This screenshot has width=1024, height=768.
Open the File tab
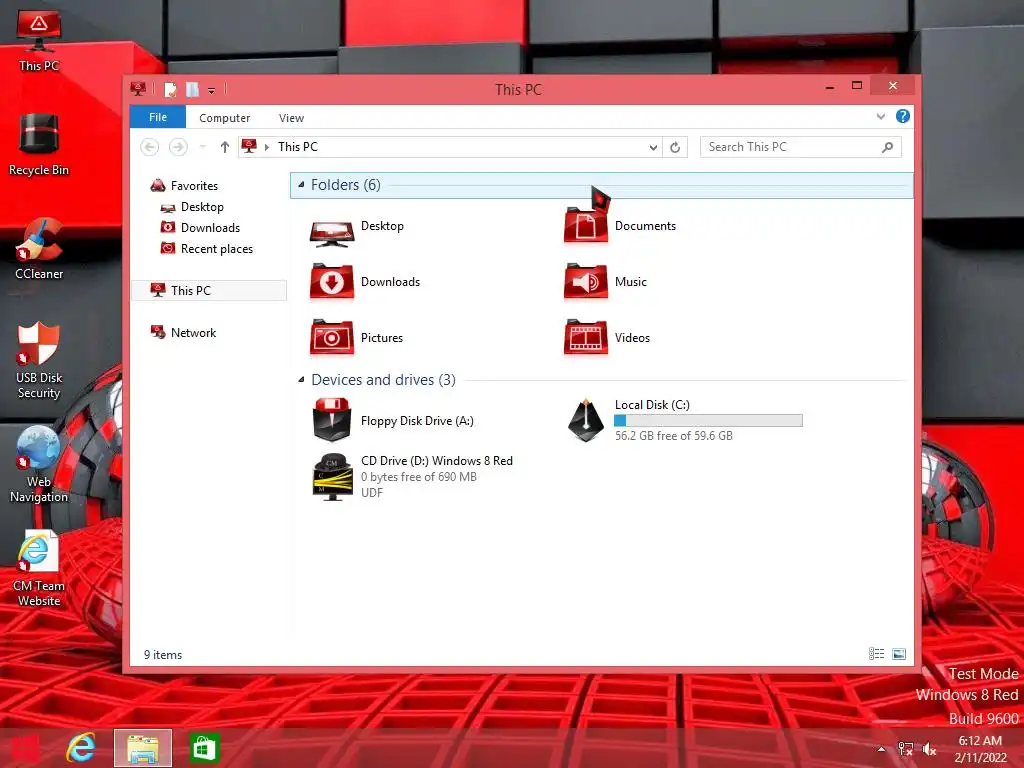(x=158, y=117)
